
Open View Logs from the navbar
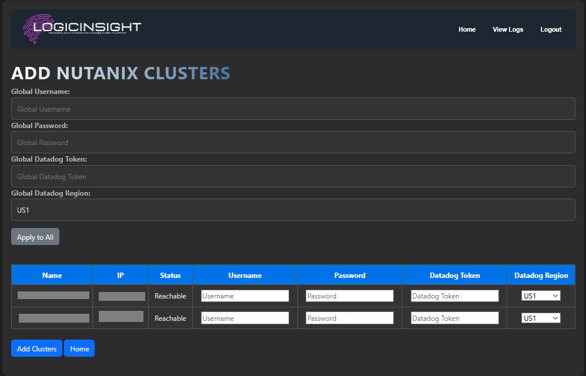[508, 30]
